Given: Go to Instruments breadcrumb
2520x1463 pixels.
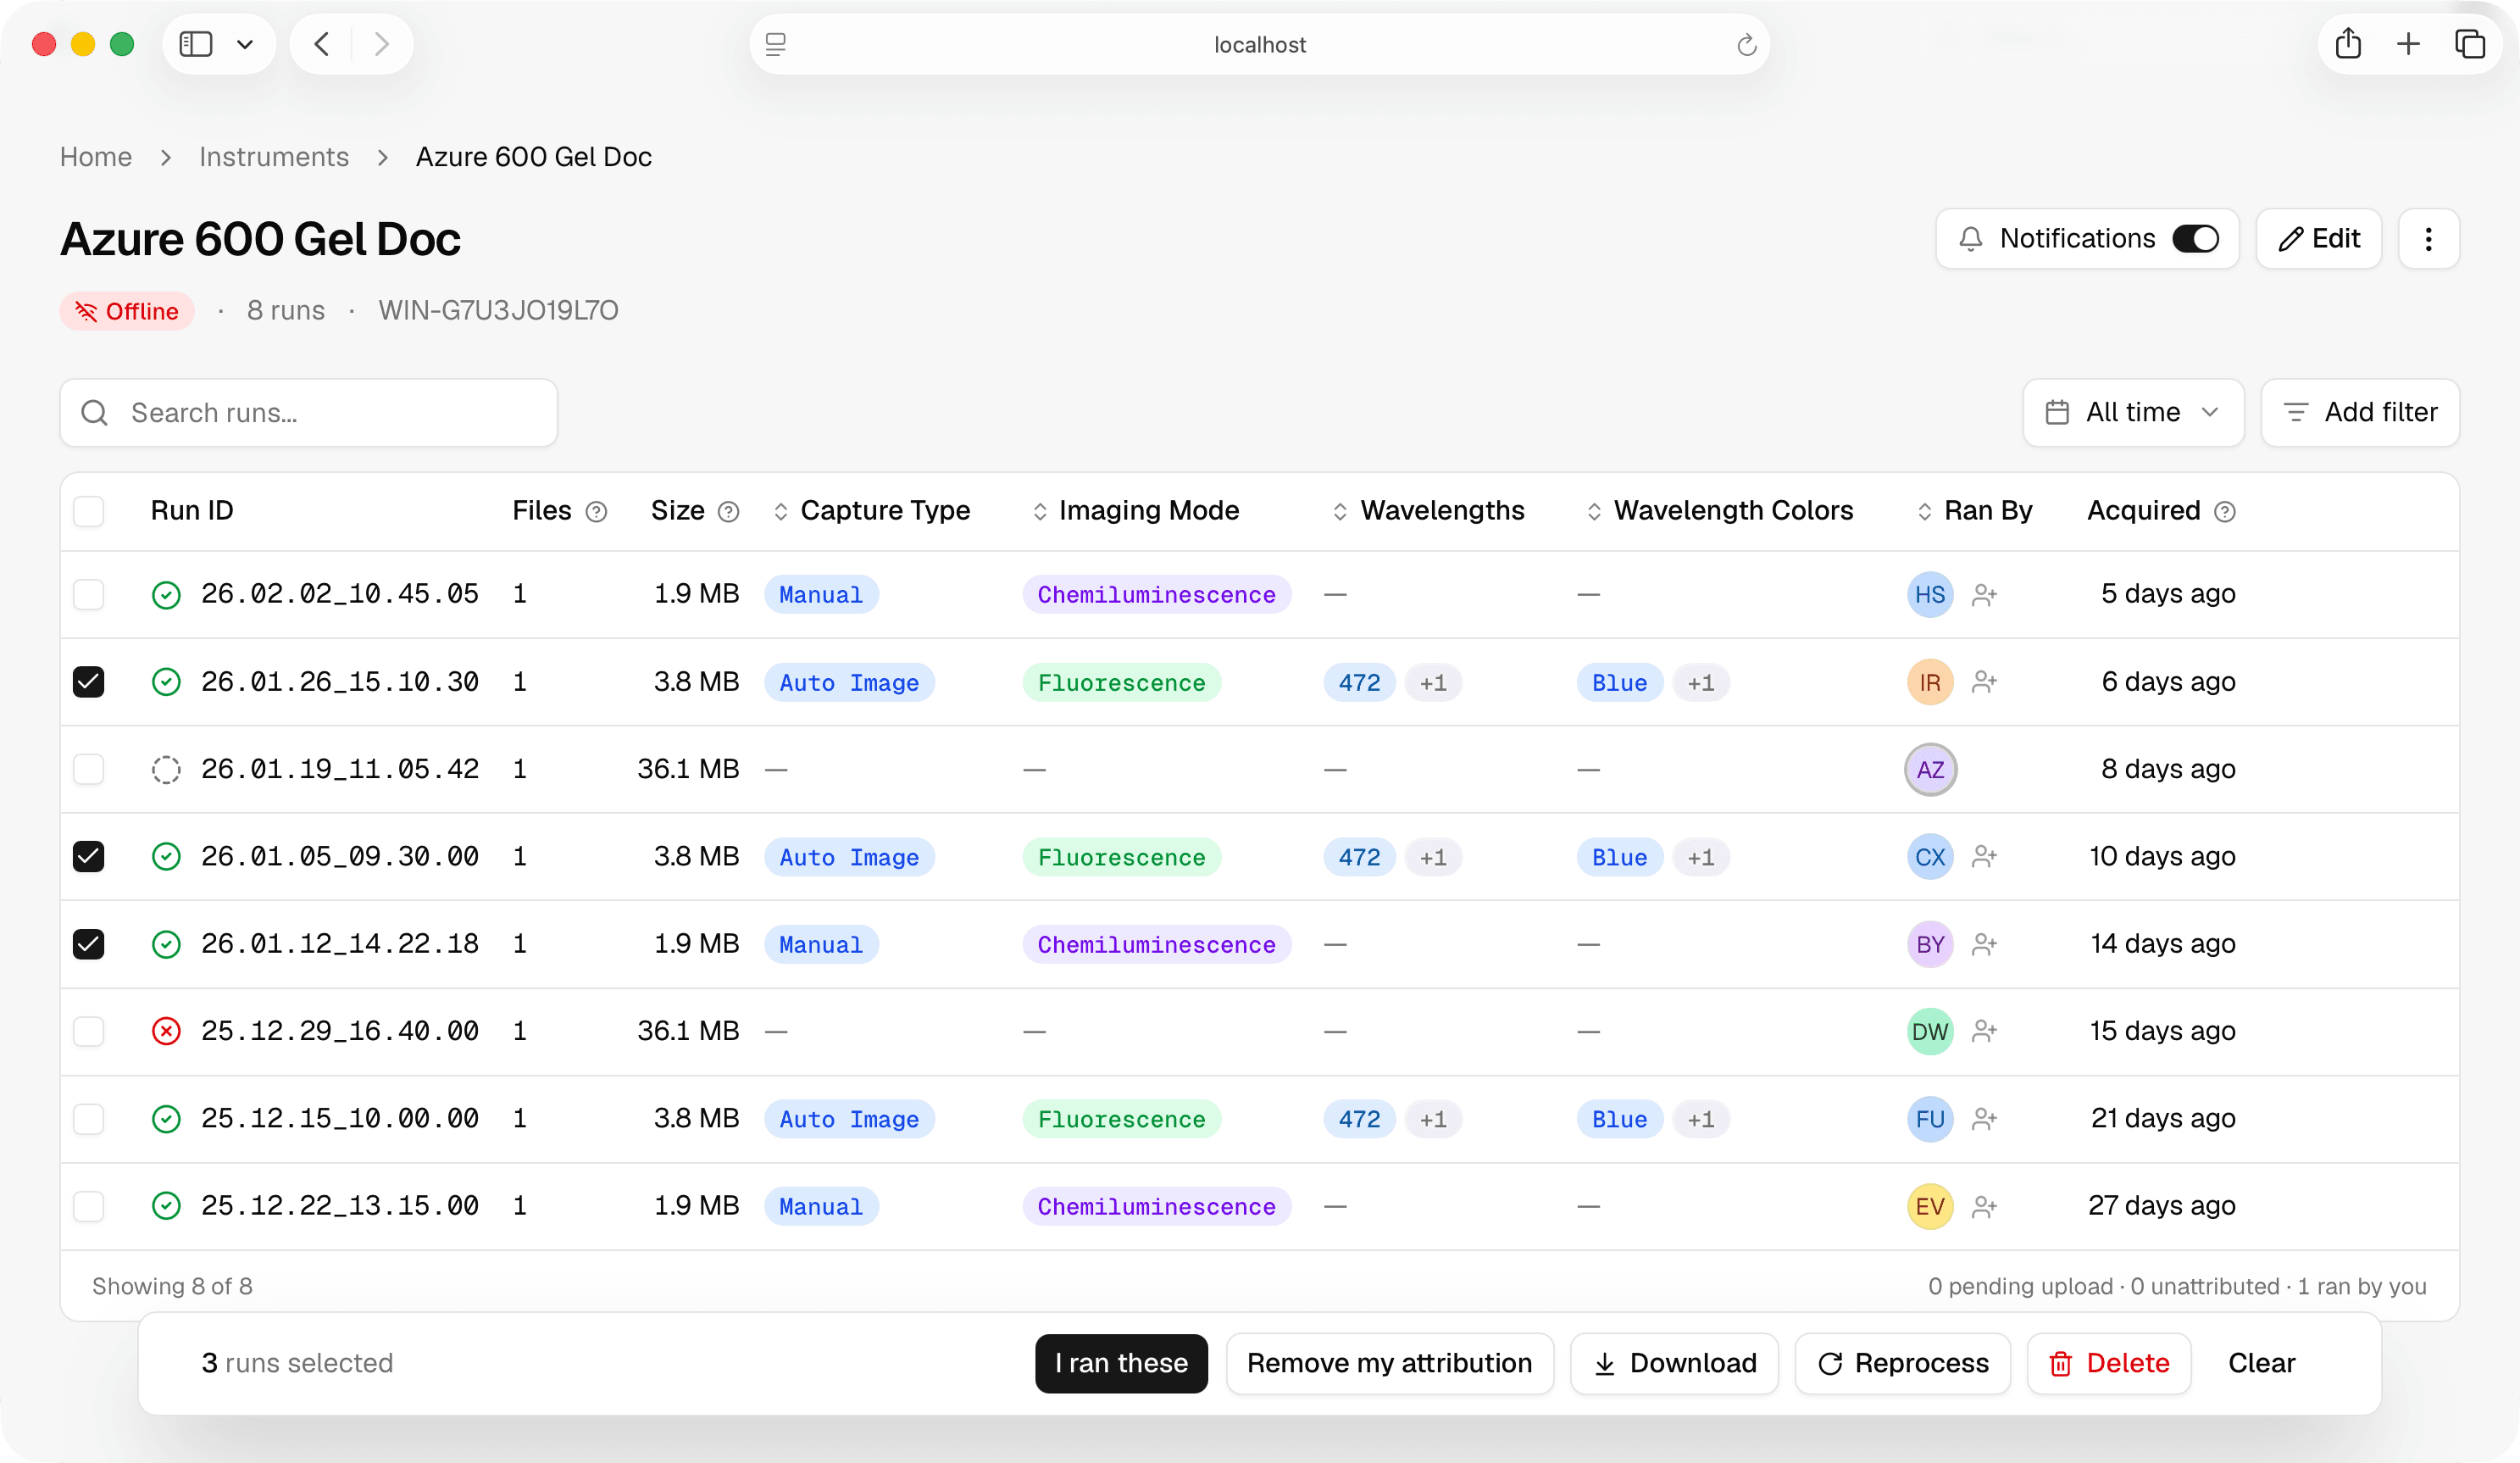Looking at the screenshot, I should 274,157.
